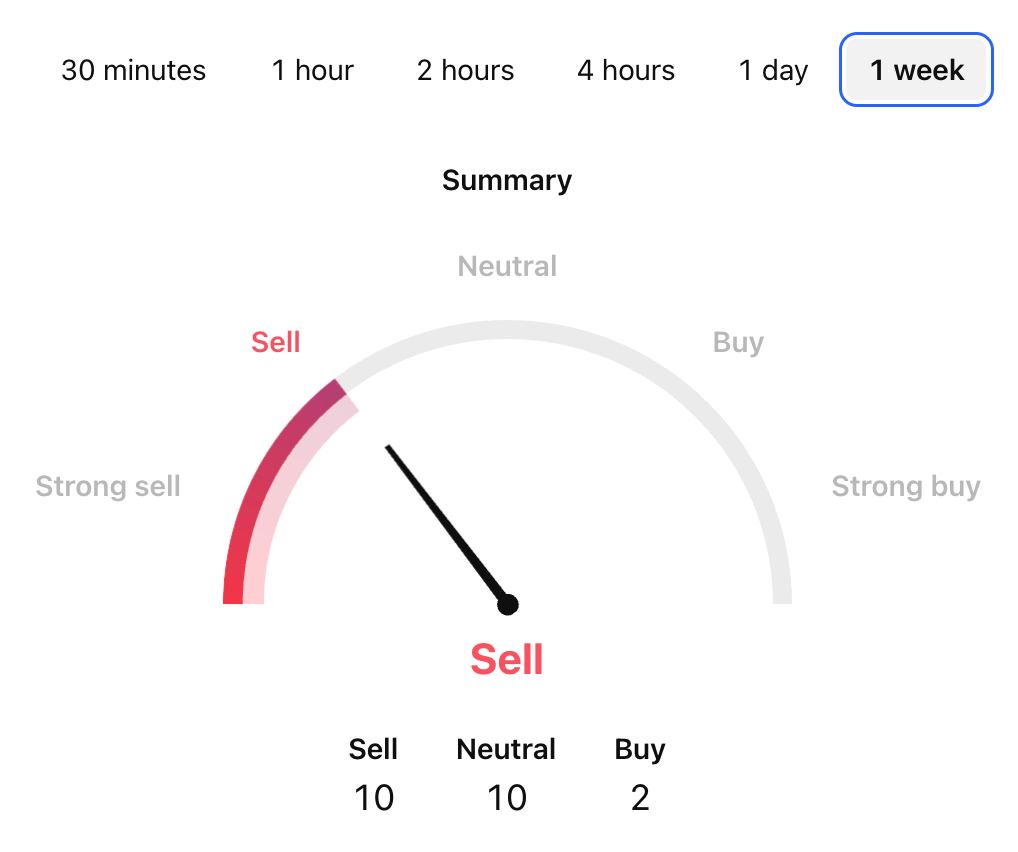Viewport: 1018px width, 852px height.
Task: Click the needle's round pivot dot
Action: [508, 604]
